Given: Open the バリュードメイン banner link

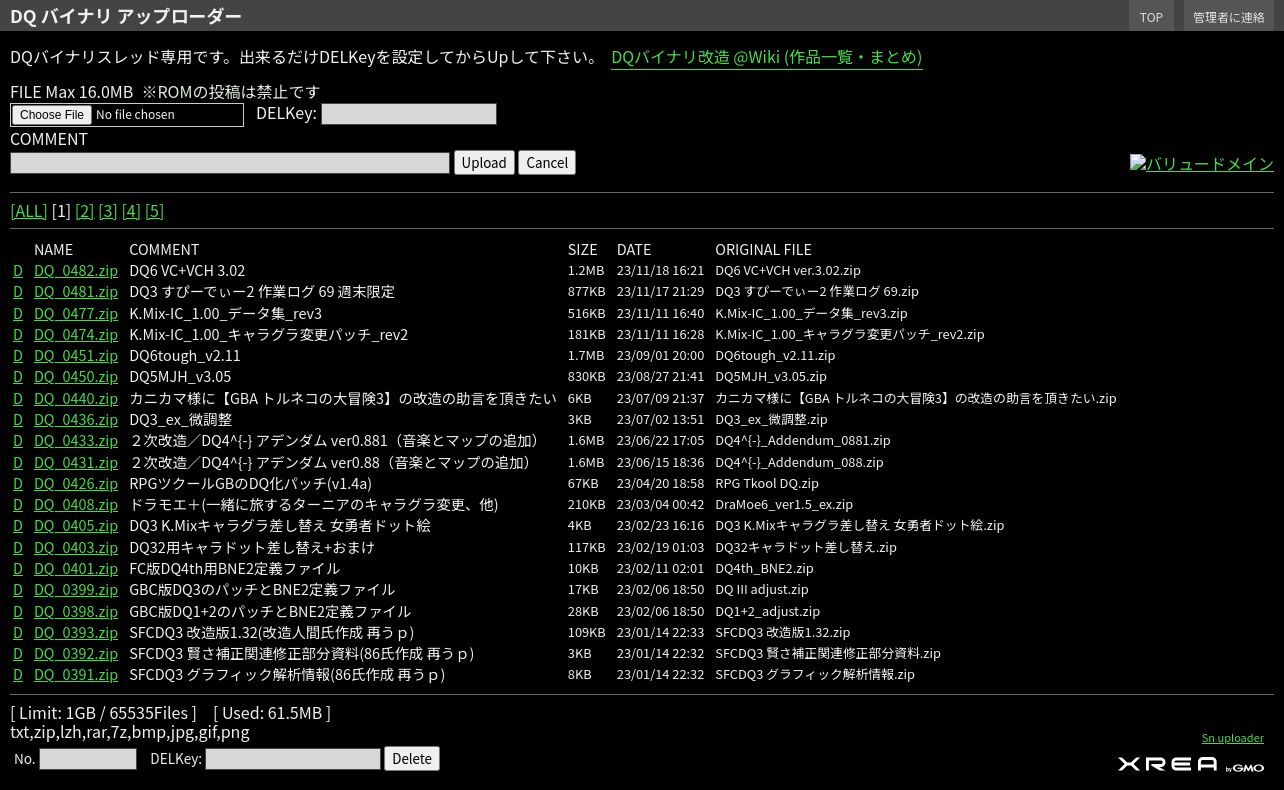Looking at the screenshot, I should (1201, 163).
